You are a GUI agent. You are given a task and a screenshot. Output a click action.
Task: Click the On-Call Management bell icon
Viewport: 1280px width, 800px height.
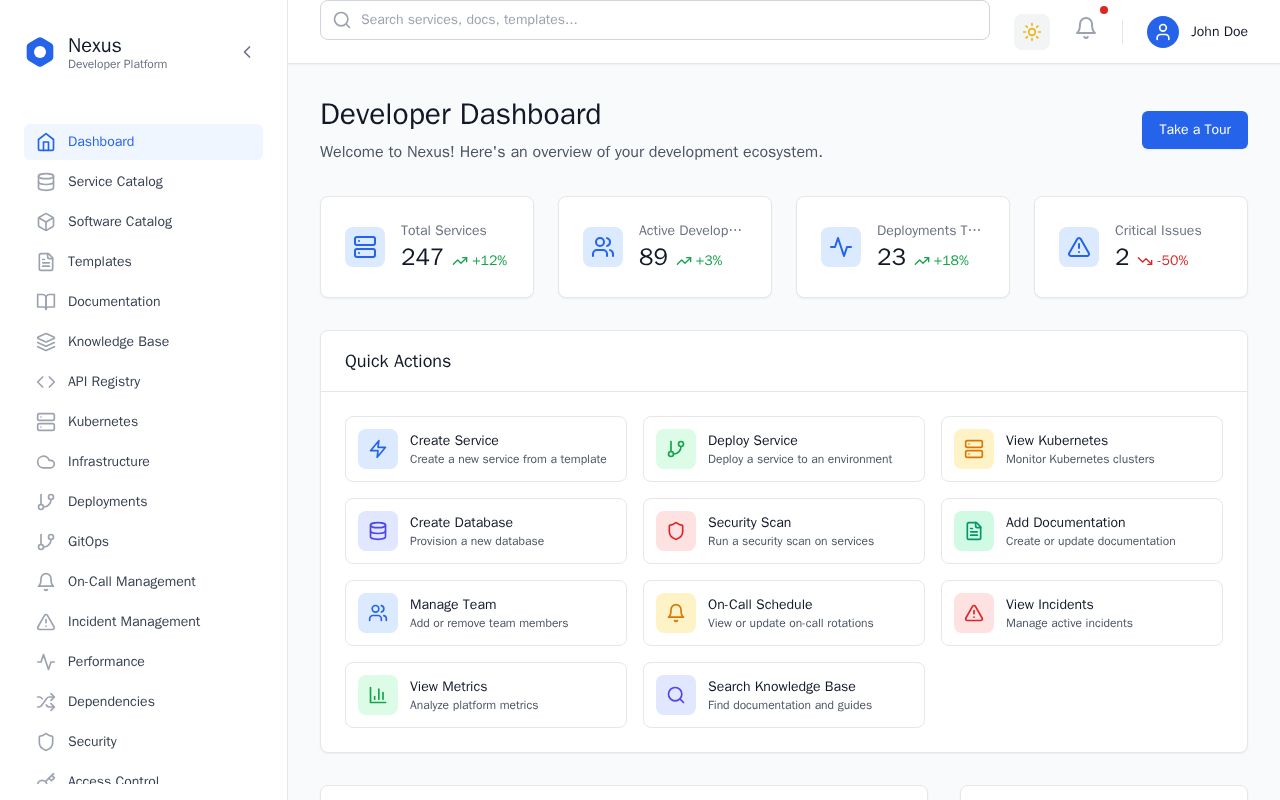[x=46, y=582]
